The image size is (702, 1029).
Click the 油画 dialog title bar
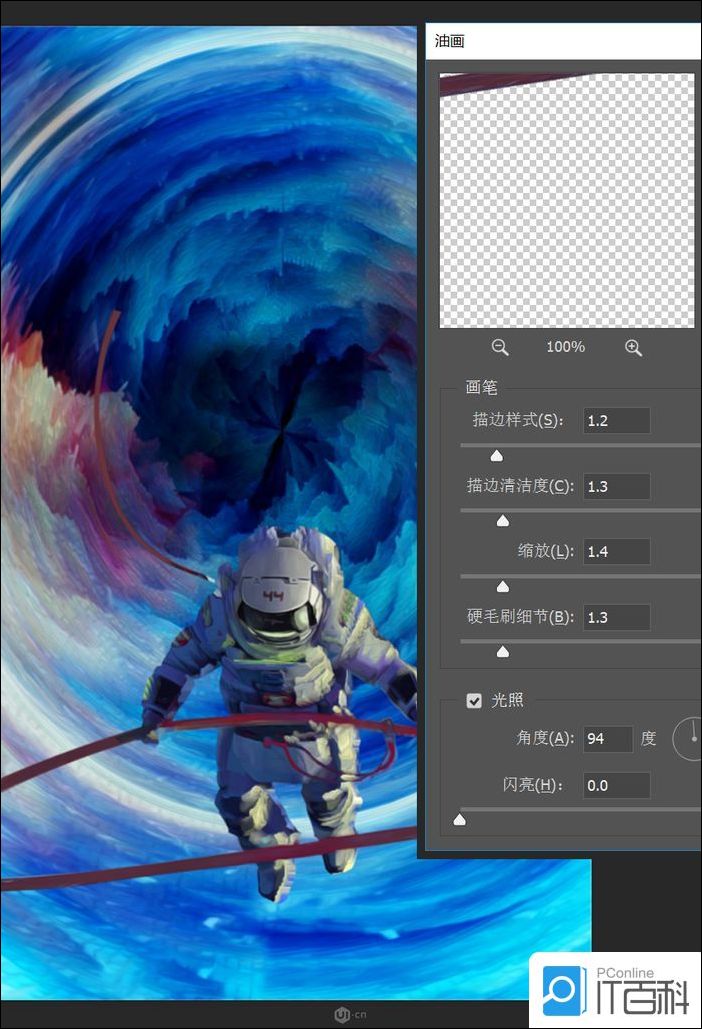pyautogui.click(x=564, y=41)
